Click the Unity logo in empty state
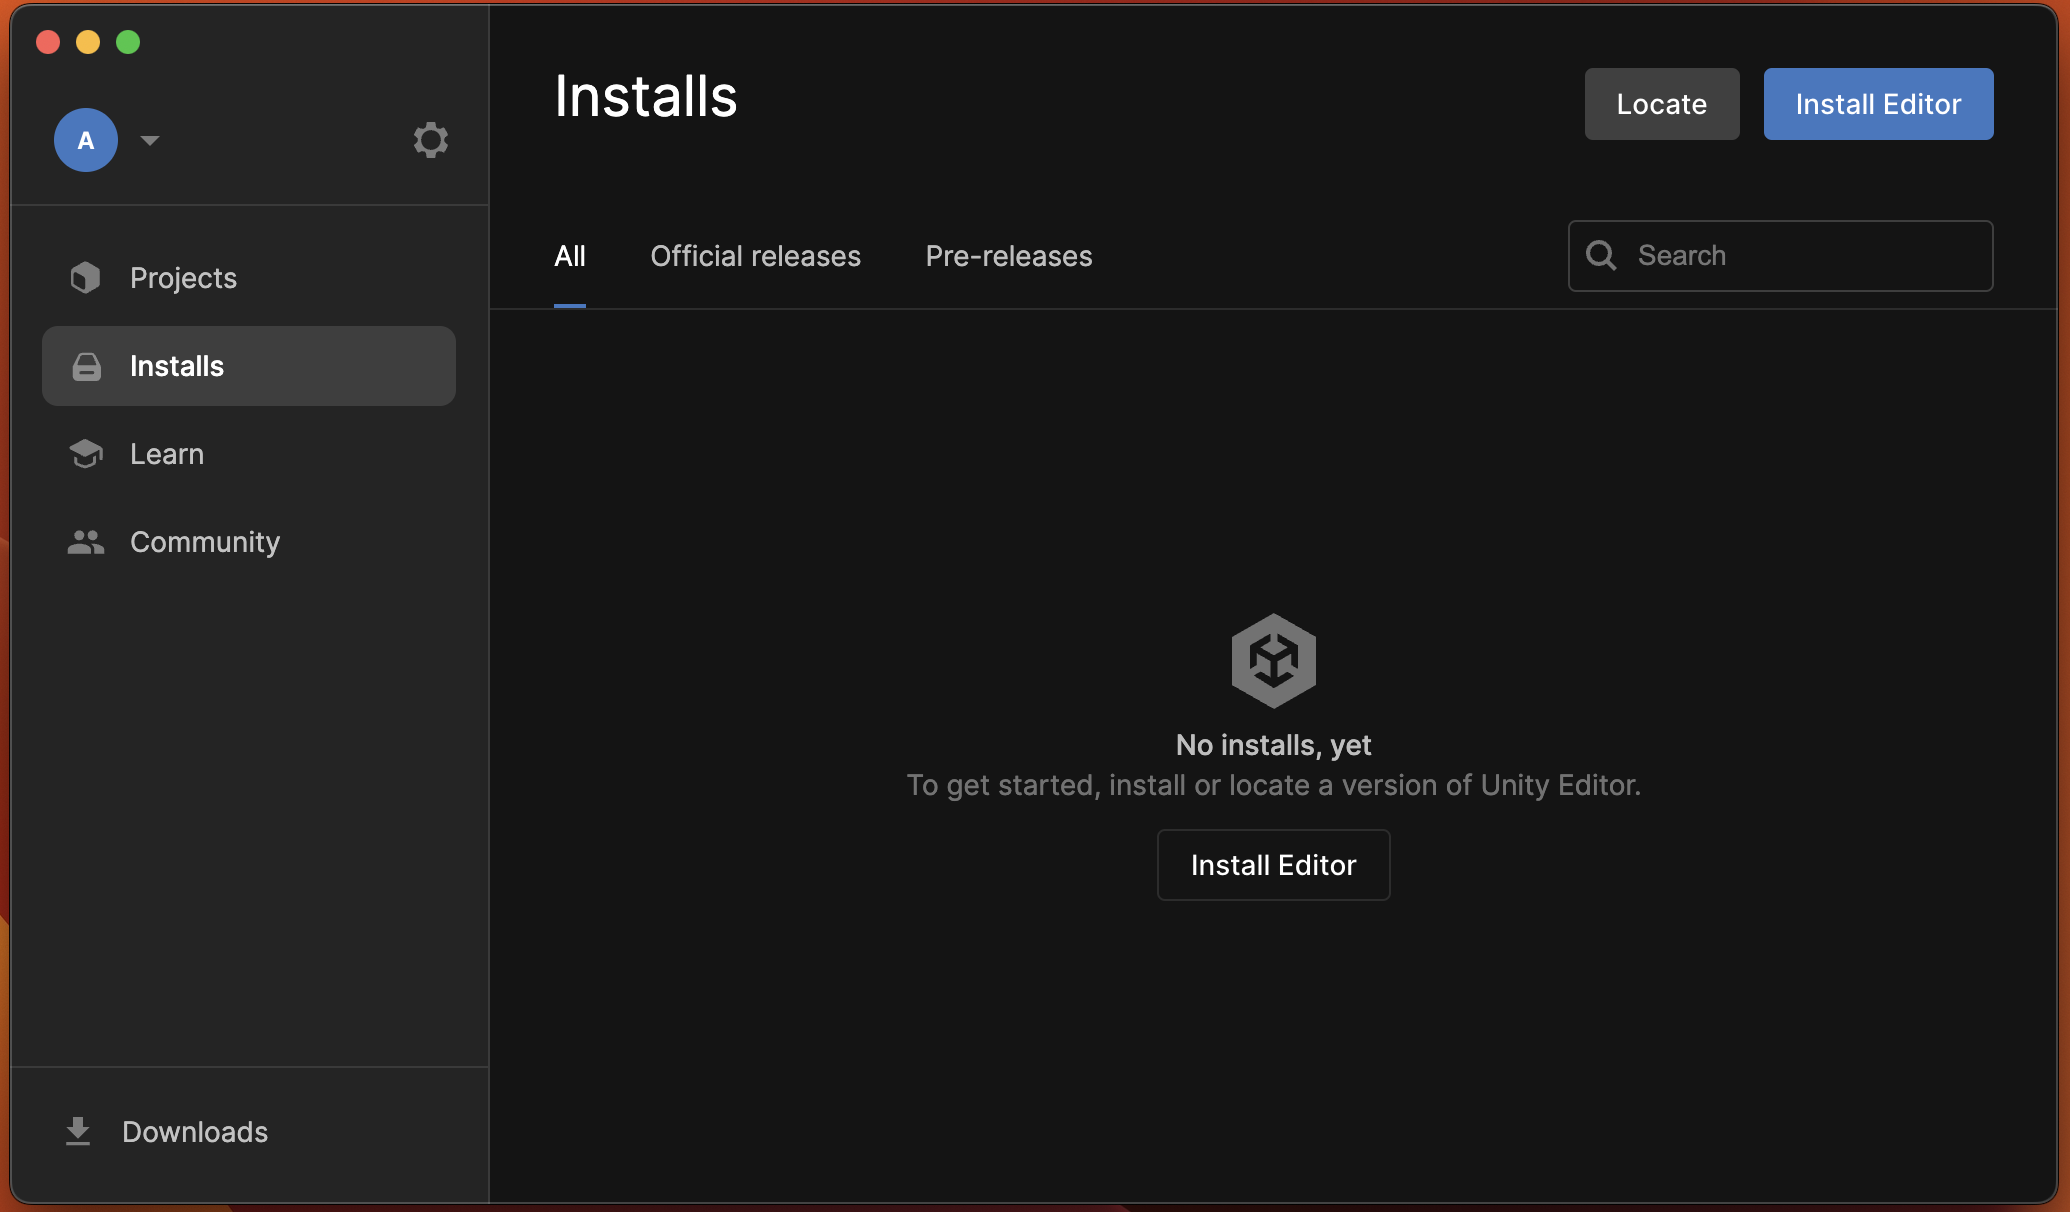Screen dimensions: 2070x1212 click(x=1273, y=661)
